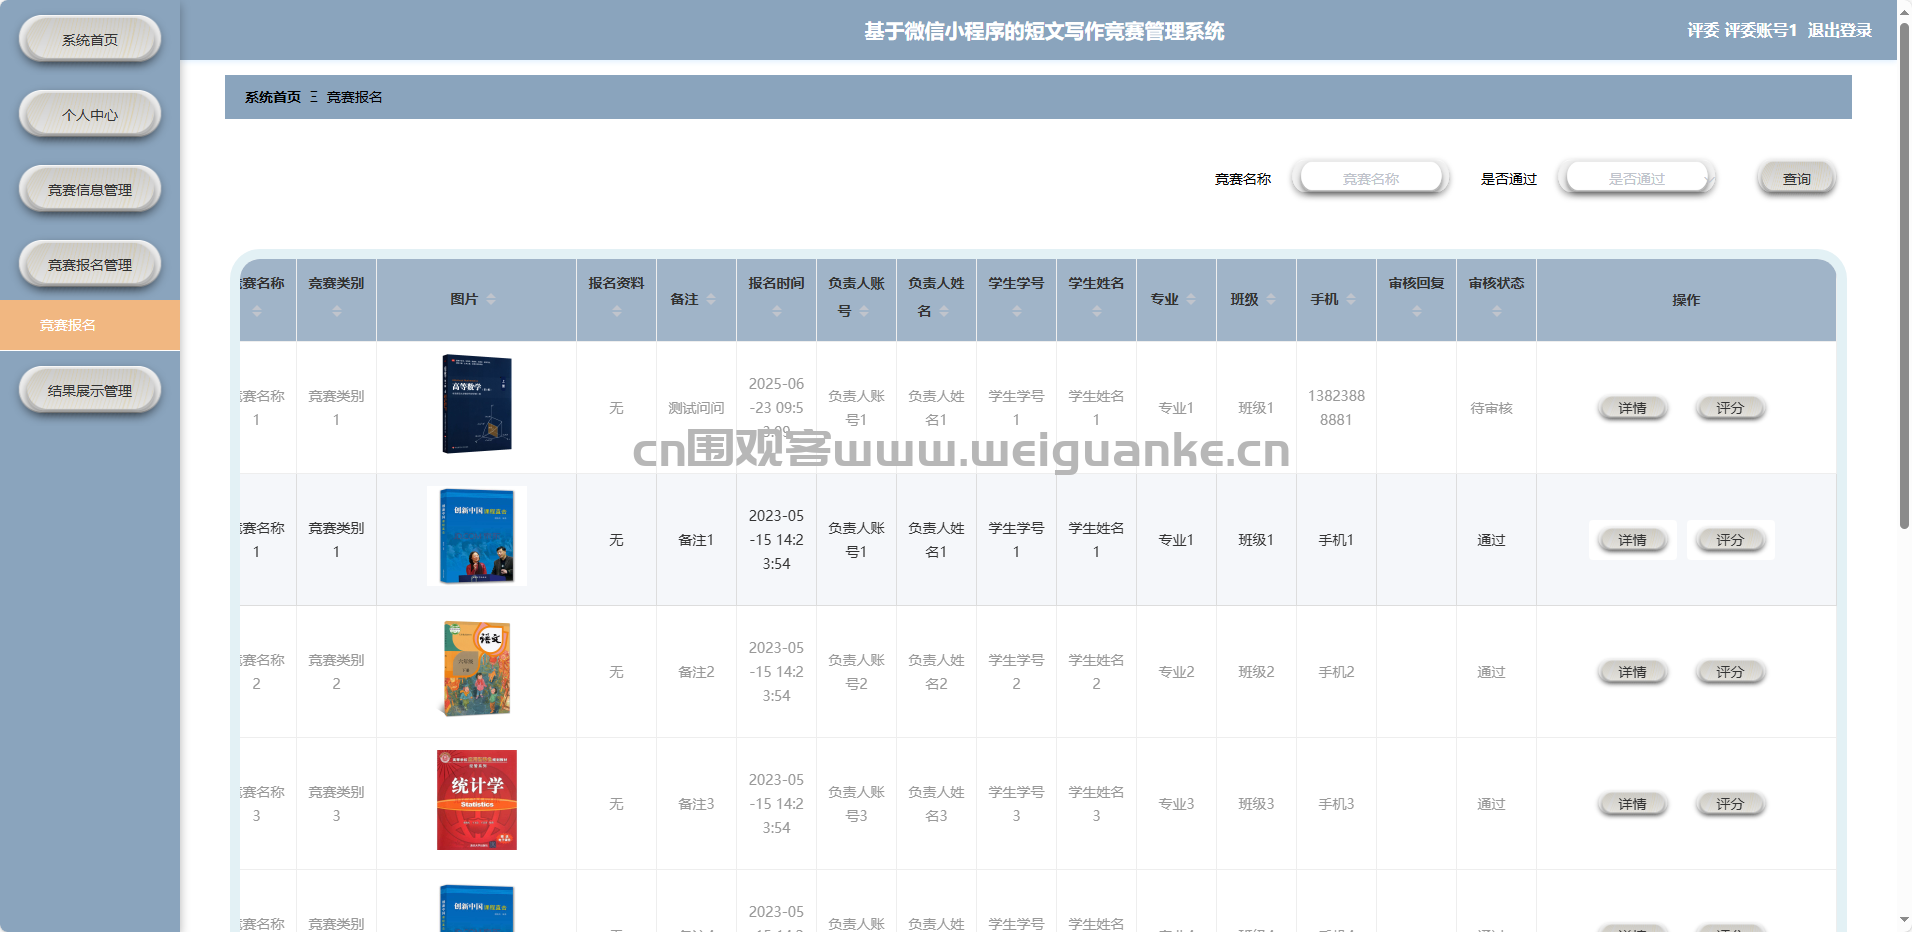Screen dimensions: 1912x932
Task: Click 退出登录 to log out
Action: [1840, 30]
